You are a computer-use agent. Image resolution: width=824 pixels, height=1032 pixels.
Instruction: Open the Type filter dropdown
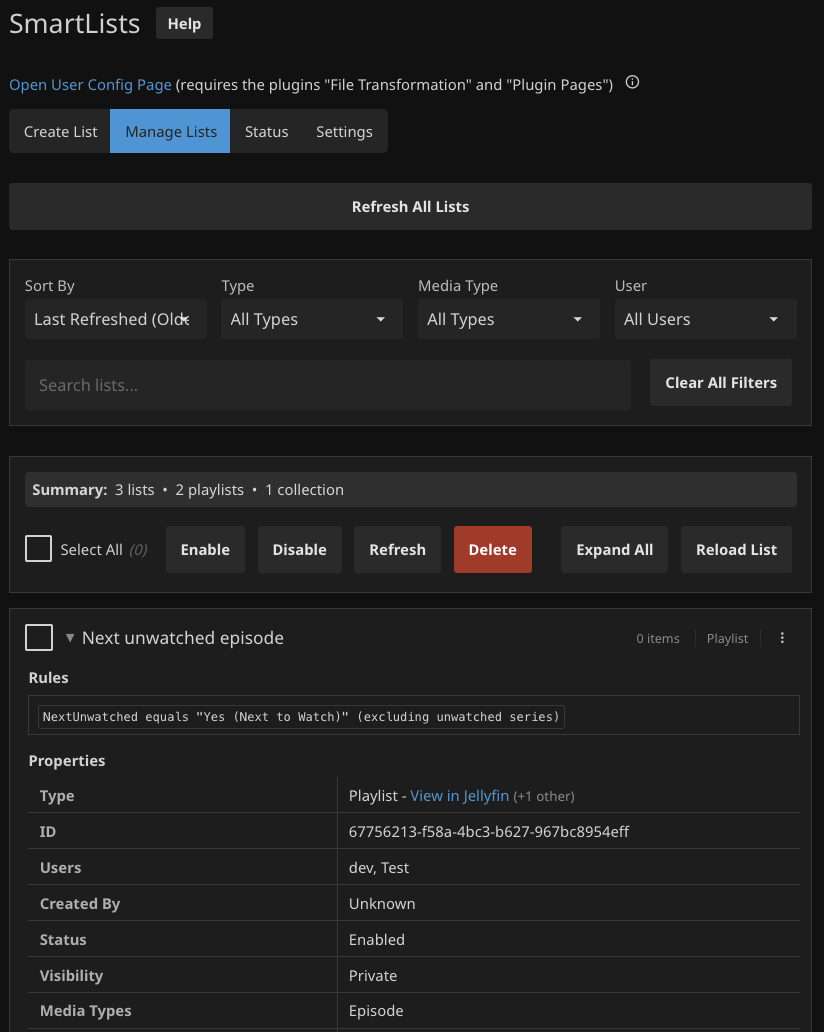point(312,319)
